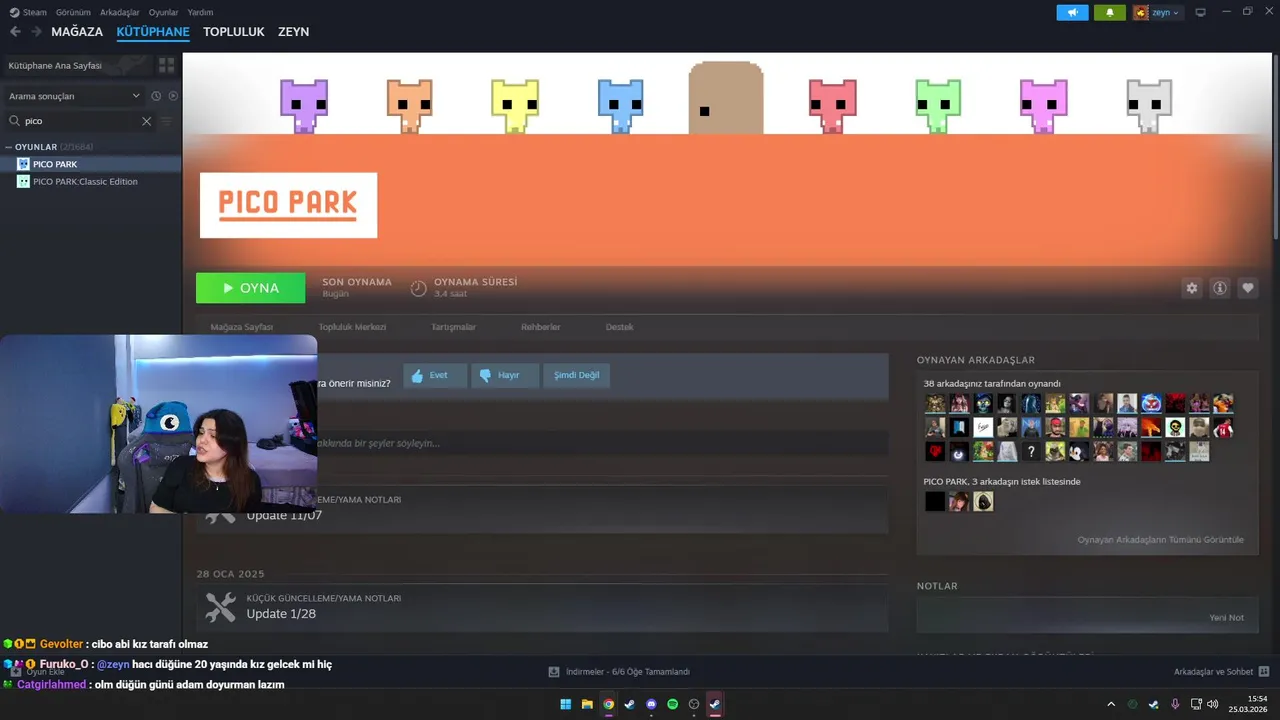The image size is (1280, 720).
Task: Open the Destek tab
Action: click(619, 327)
